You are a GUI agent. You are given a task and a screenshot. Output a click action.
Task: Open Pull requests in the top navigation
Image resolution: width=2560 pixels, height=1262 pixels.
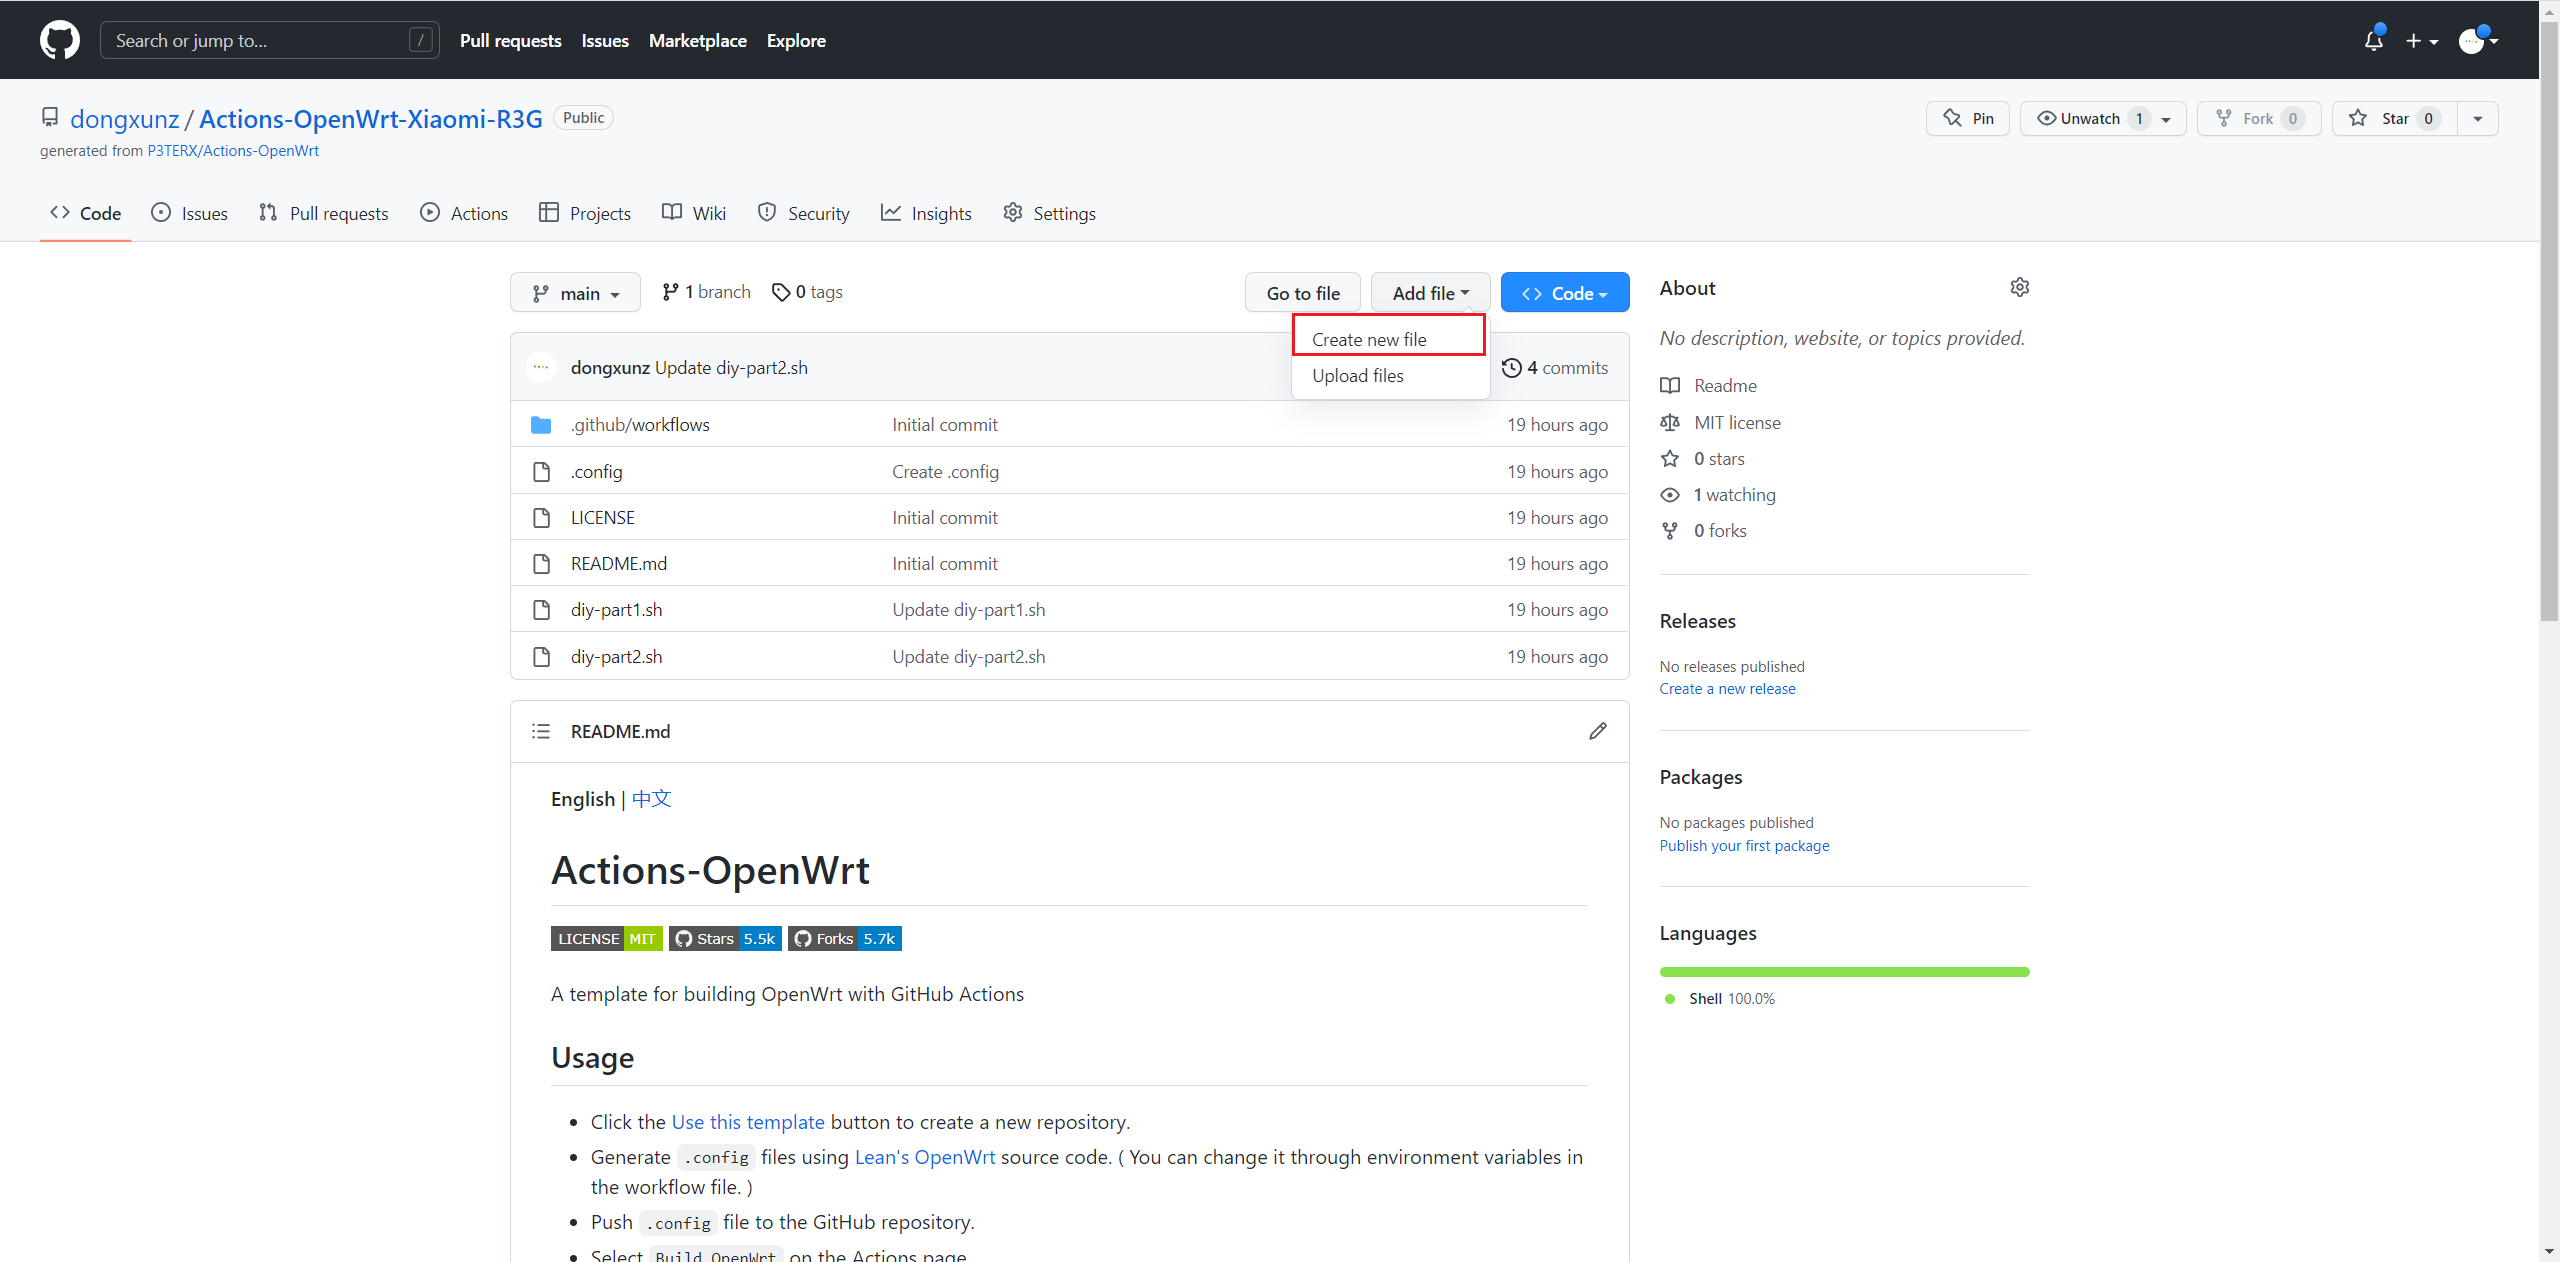tap(510, 40)
